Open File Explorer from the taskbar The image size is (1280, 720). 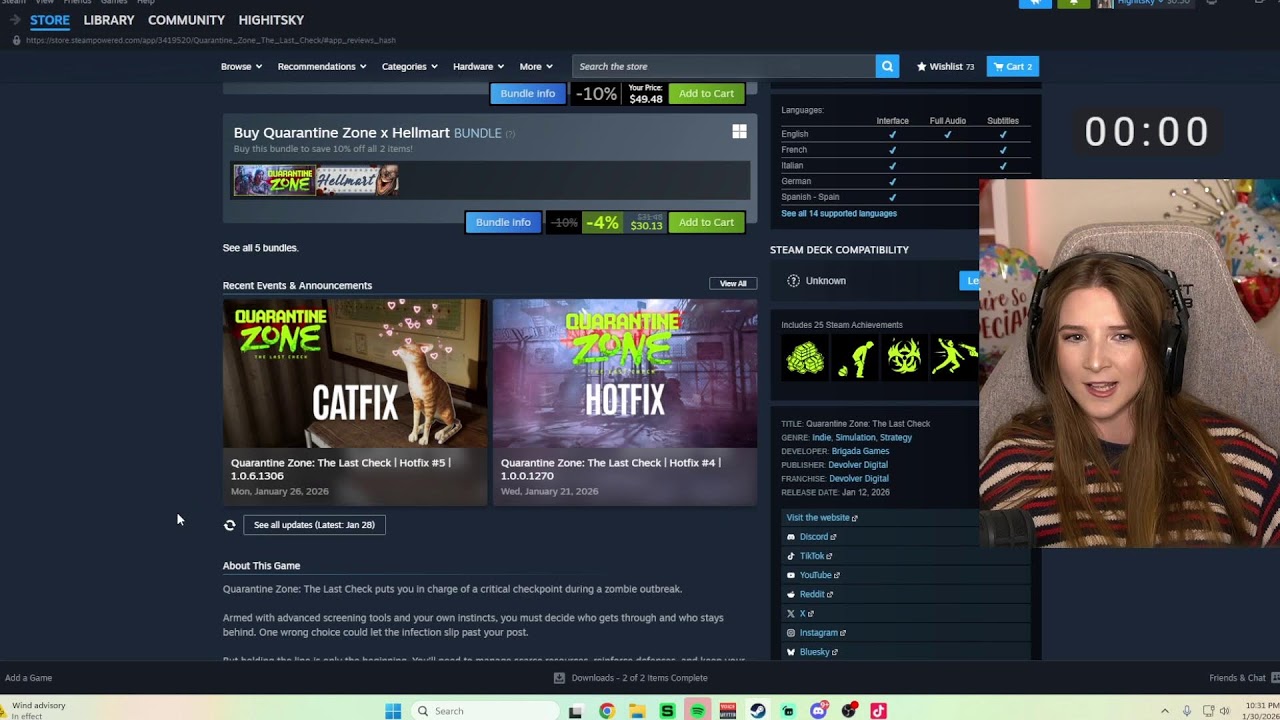637,711
